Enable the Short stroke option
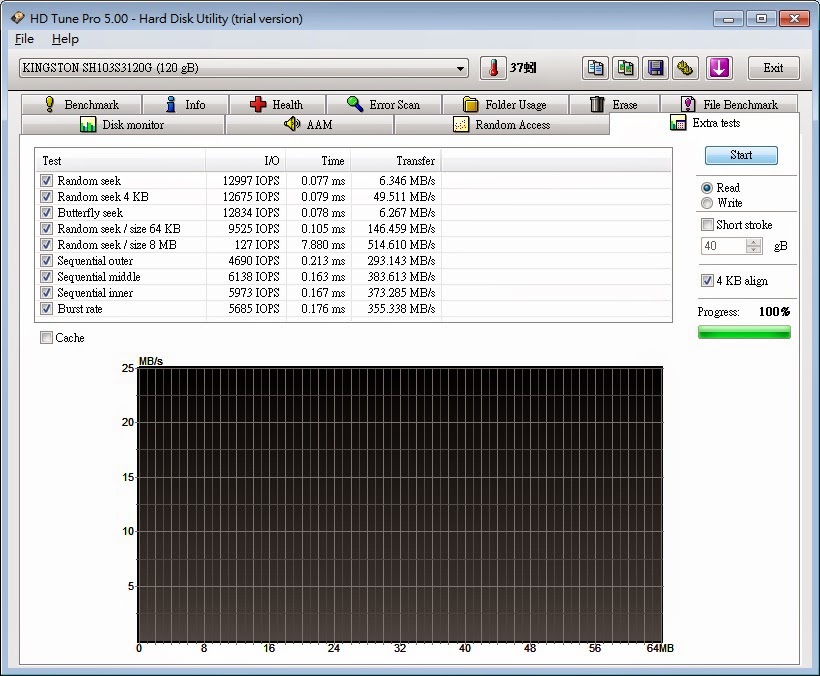The width and height of the screenshot is (820, 676). click(x=707, y=225)
